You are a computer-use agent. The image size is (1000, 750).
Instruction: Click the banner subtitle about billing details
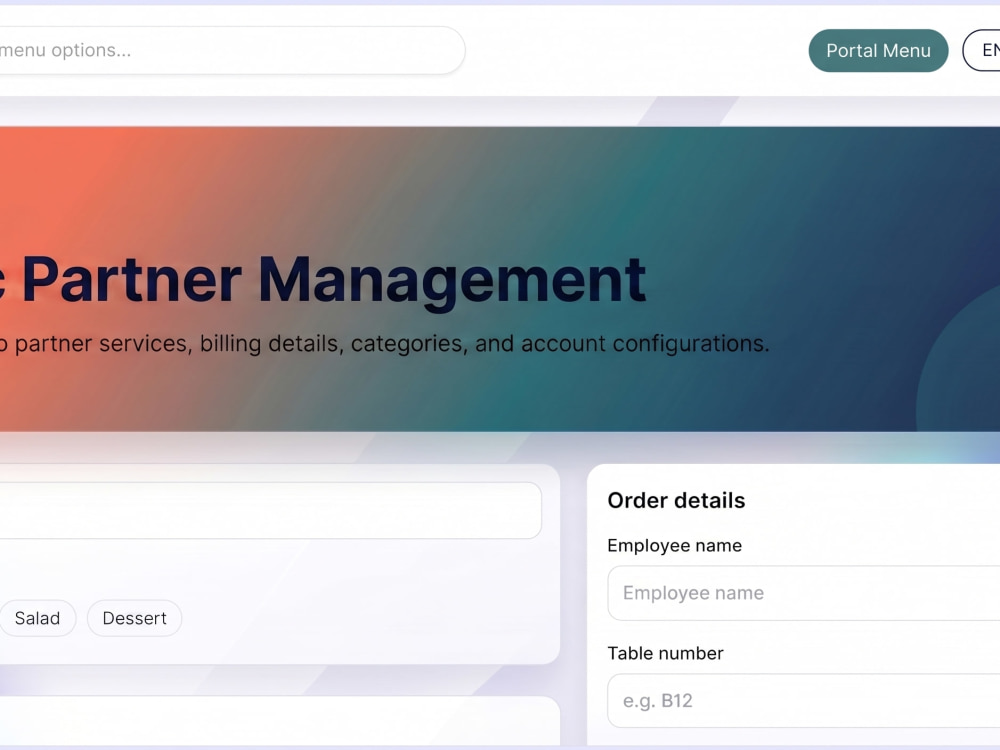pyautogui.click(x=385, y=344)
